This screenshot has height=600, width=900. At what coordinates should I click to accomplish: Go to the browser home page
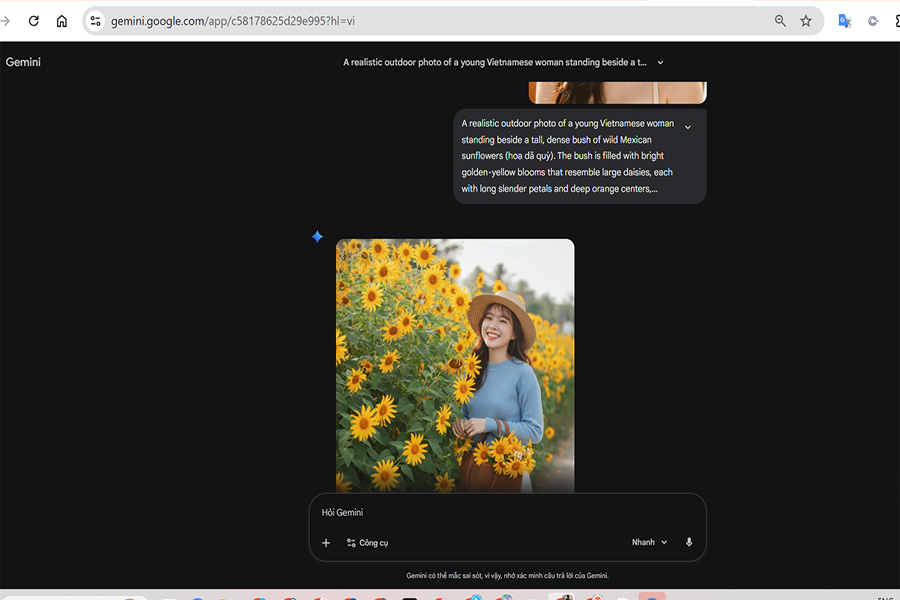pyautogui.click(x=62, y=21)
